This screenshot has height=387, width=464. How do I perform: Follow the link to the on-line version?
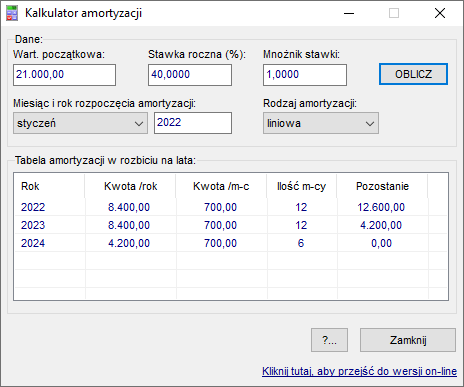[x=359, y=371]
